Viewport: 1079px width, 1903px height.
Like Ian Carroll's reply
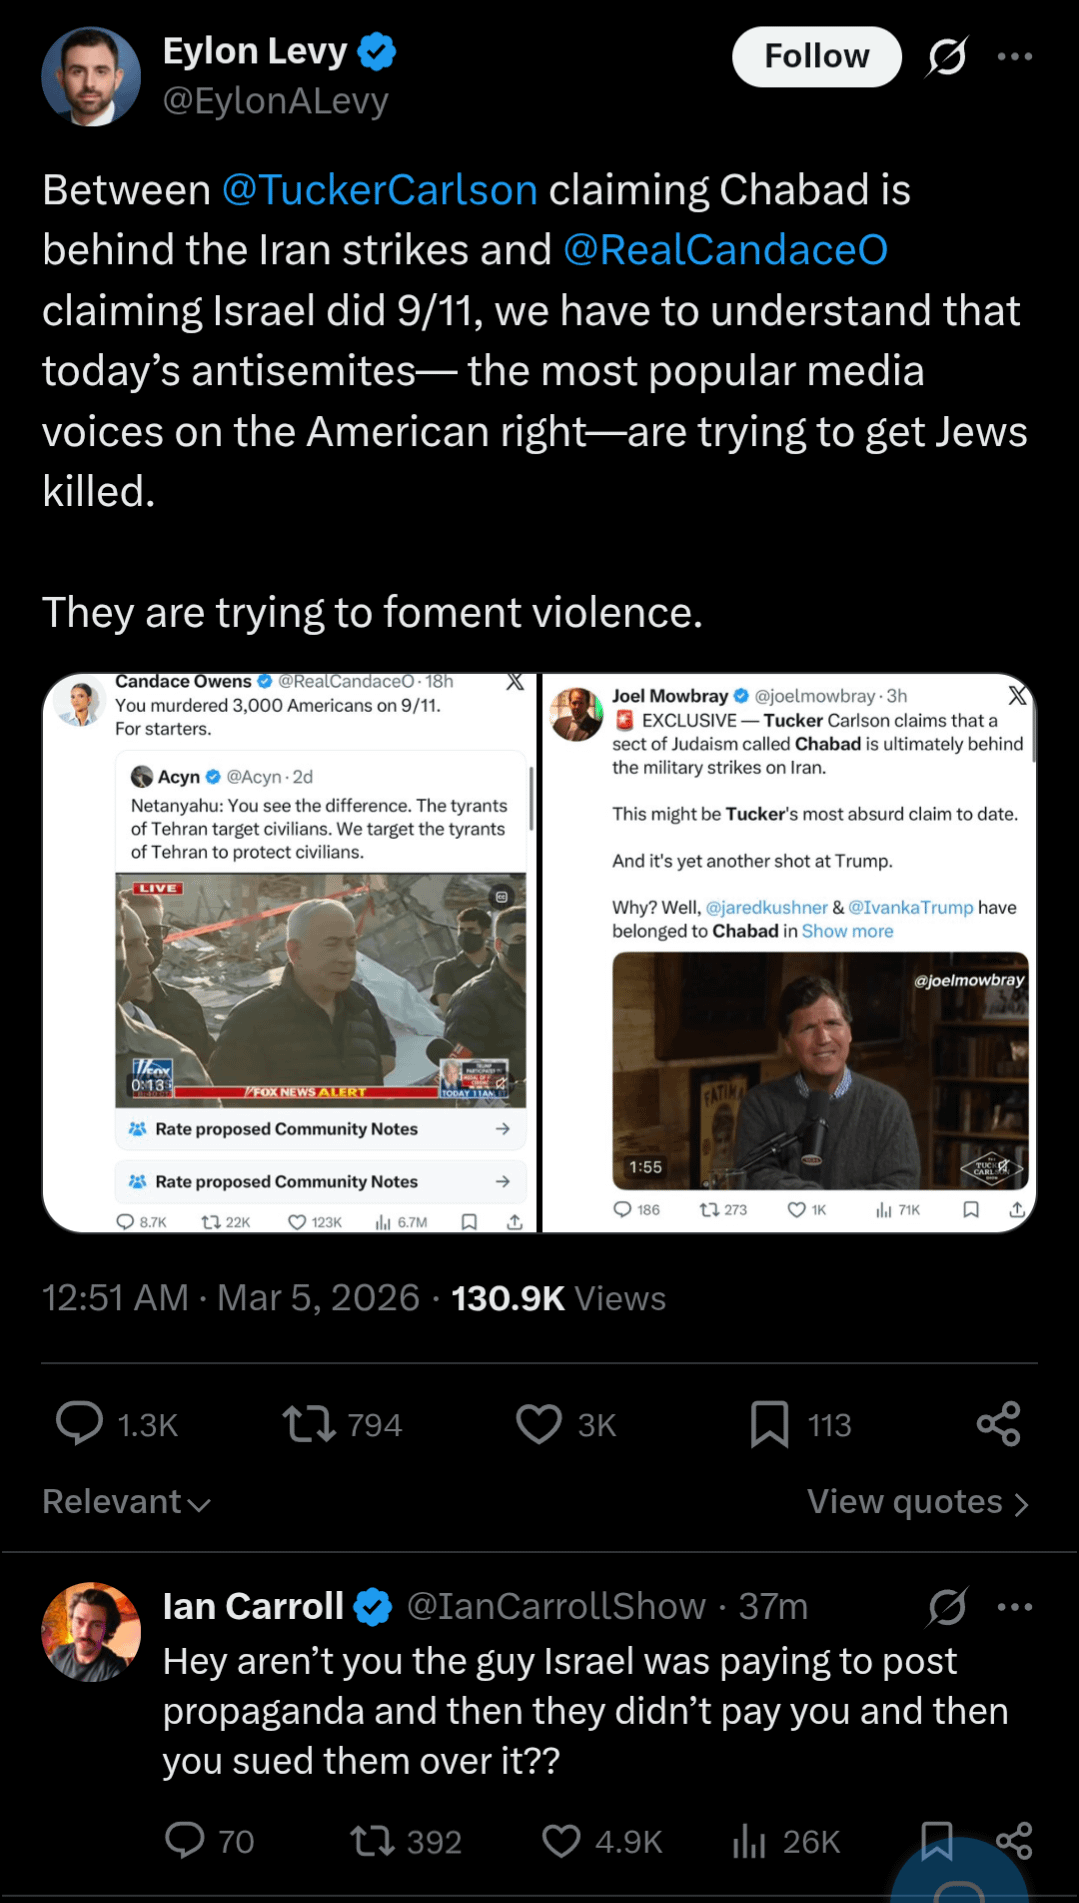coord(561,1840)
